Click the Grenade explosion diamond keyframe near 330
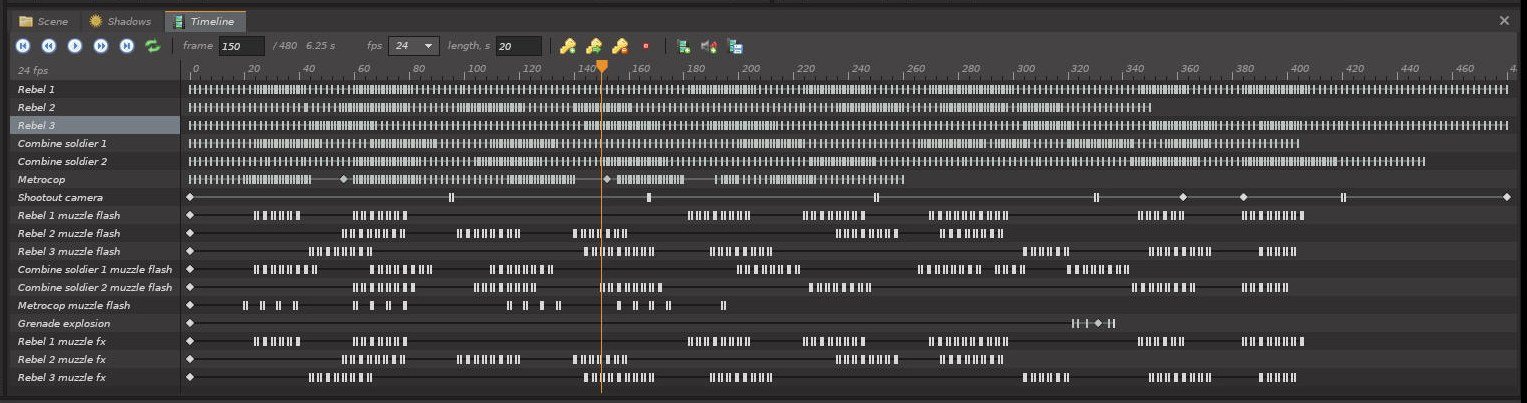The height and width of the screenshot is (403, 1527). 1097,324
